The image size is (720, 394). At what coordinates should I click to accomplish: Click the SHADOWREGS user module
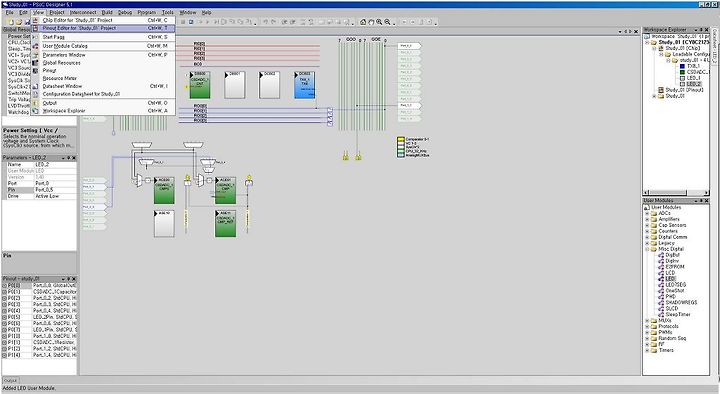[x=681, y=303]
